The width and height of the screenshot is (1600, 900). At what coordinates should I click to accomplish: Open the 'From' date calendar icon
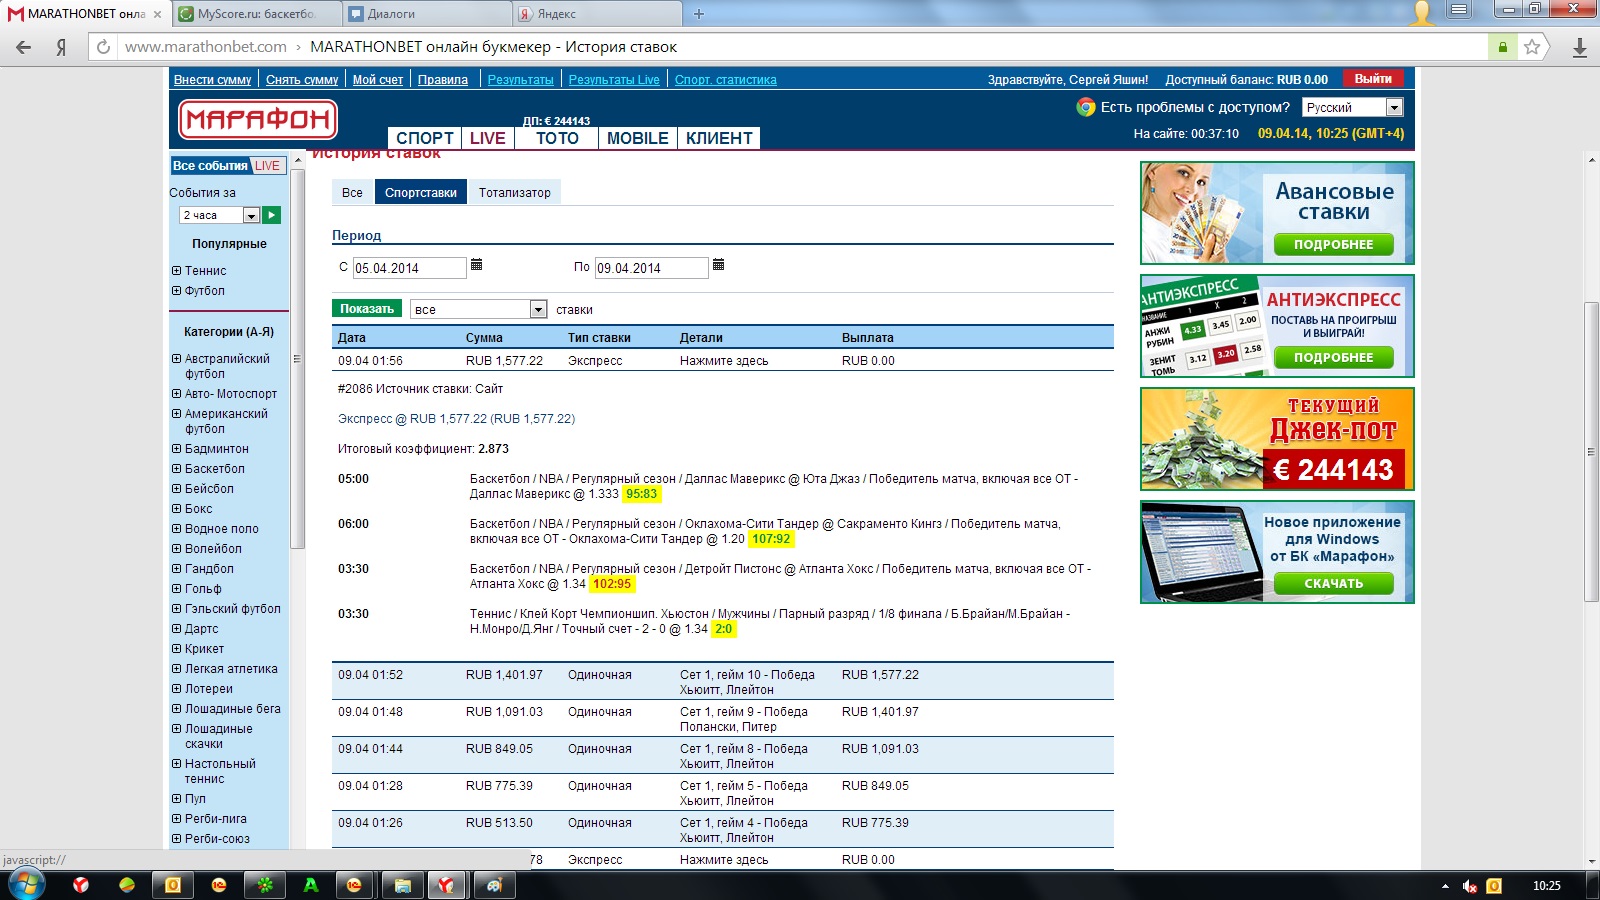pos(477,265)
